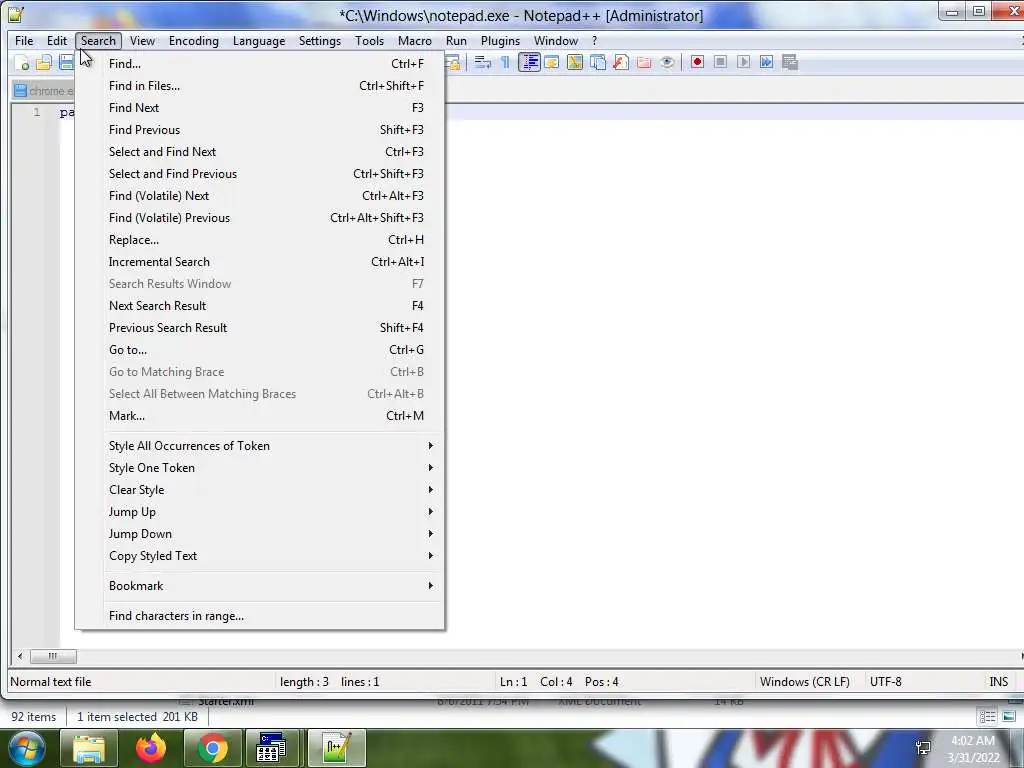Select Next Search Result entry

tap(260, 306)
